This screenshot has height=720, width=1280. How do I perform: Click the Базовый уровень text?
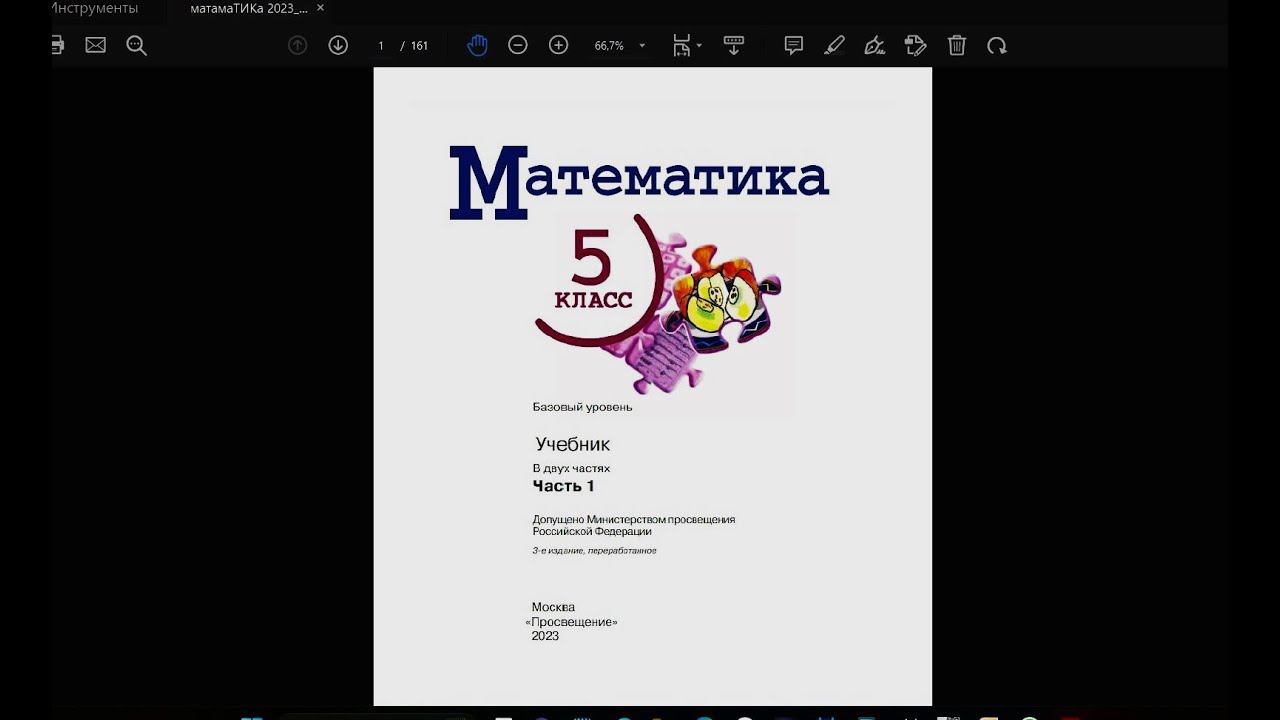tap(582, 407)
